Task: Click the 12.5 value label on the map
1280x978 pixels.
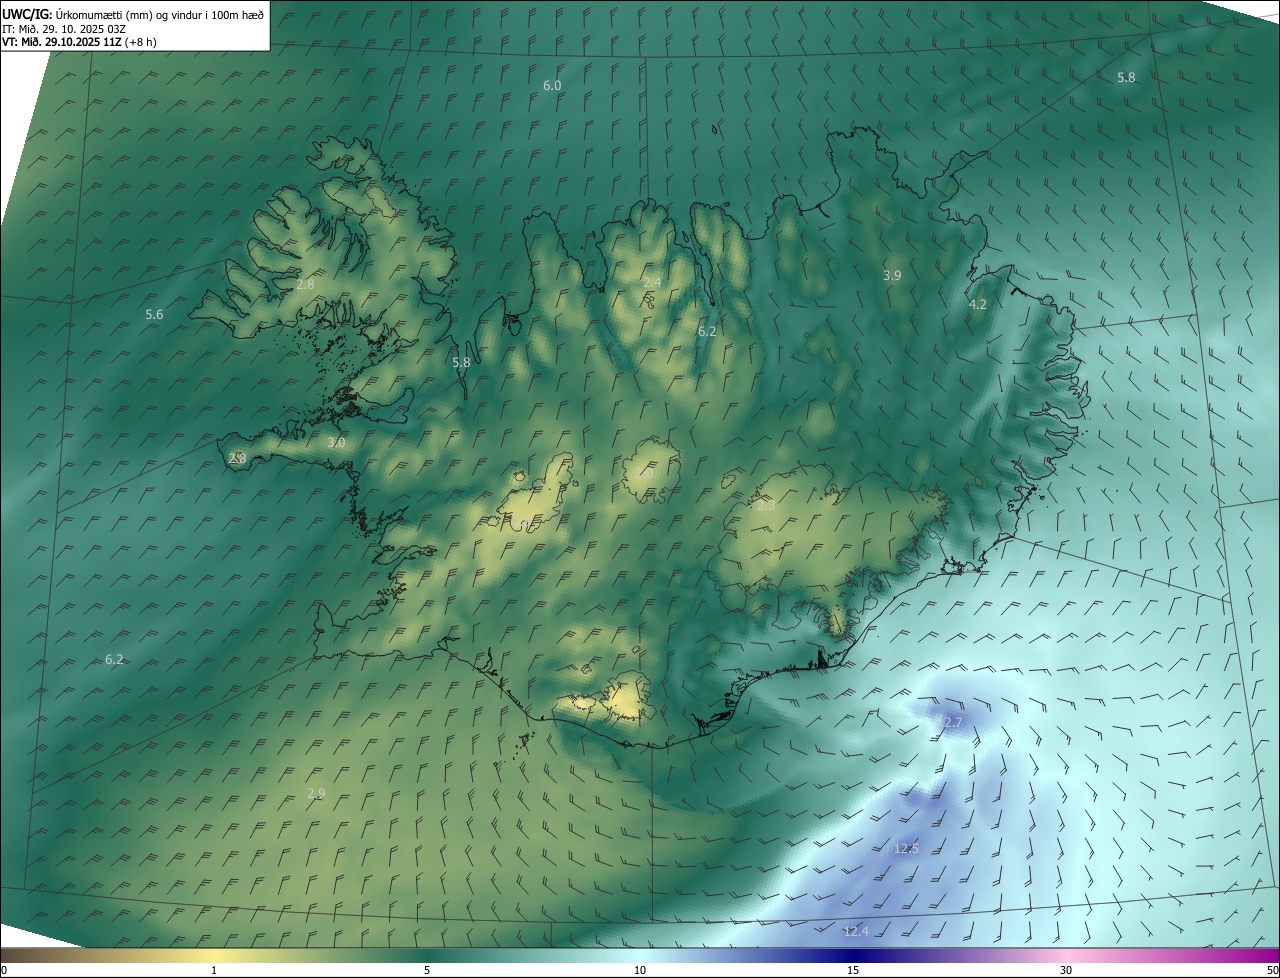Action: click(x=906, y=848)
